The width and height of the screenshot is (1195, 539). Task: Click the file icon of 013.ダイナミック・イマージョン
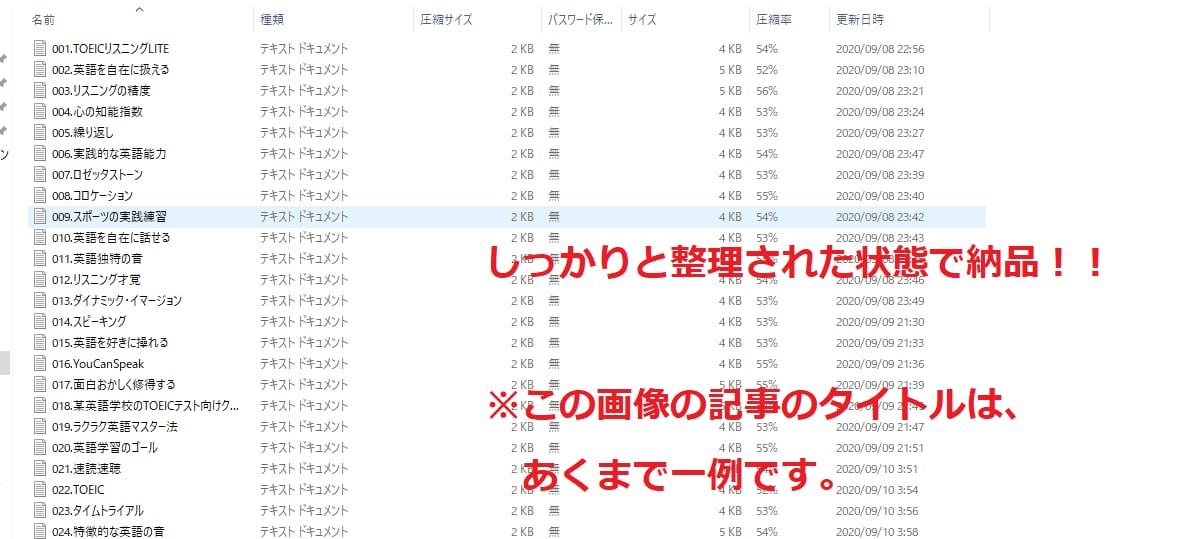[x=40, y=300]
